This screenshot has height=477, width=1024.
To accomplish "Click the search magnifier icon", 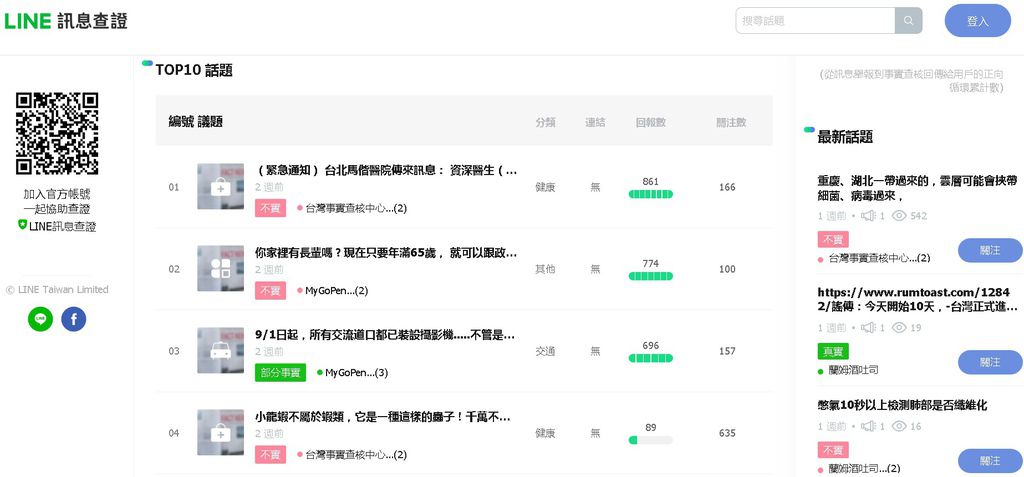I will click(909, 21).
